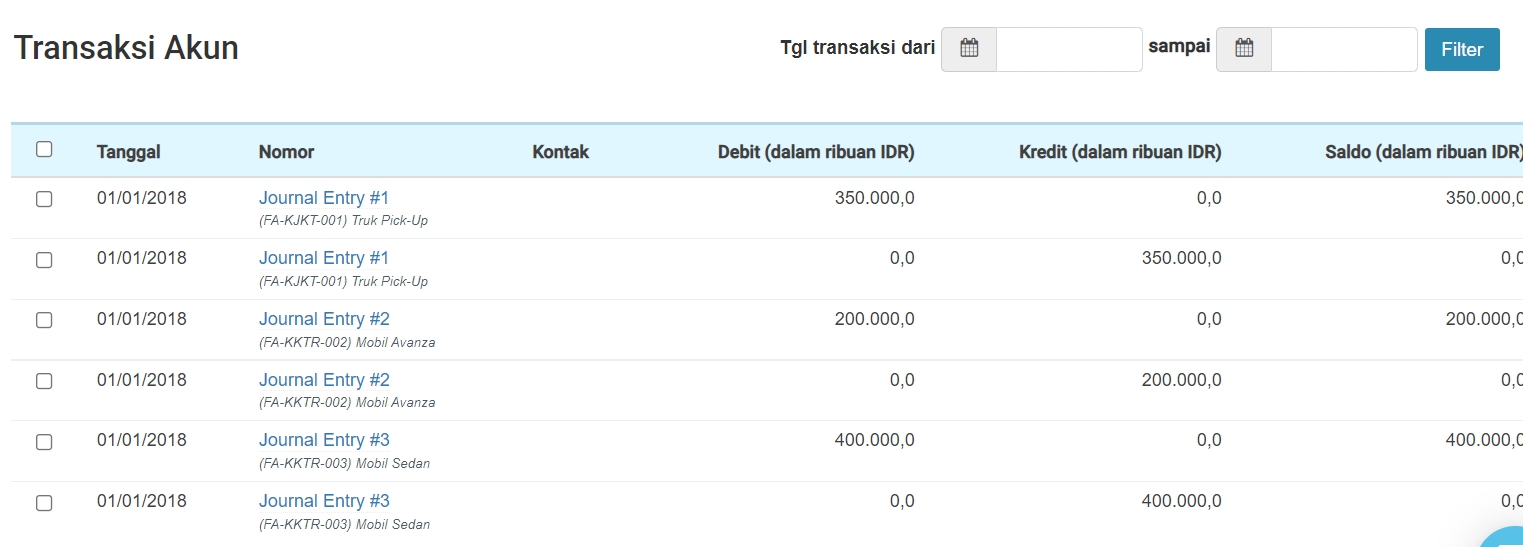The height and width of the screenshot is (547, 1523).
Task: Click the Nomor column header
Action: (x=286, y=152)
